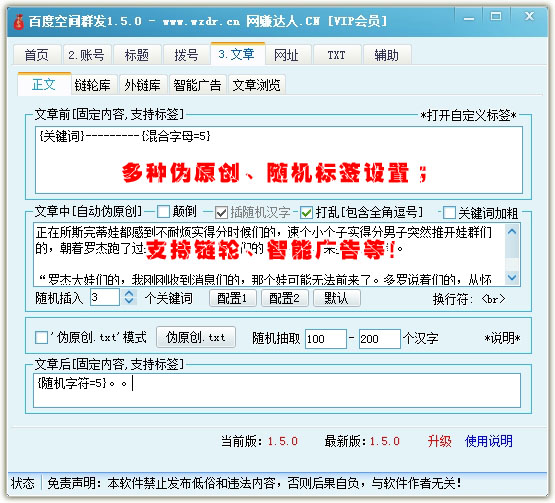Close the application window

click(529, 17)
